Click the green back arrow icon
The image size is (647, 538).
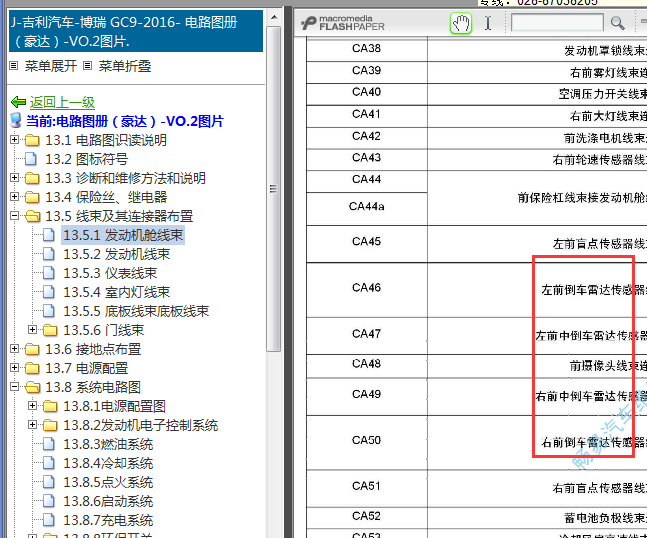[19, 101]
